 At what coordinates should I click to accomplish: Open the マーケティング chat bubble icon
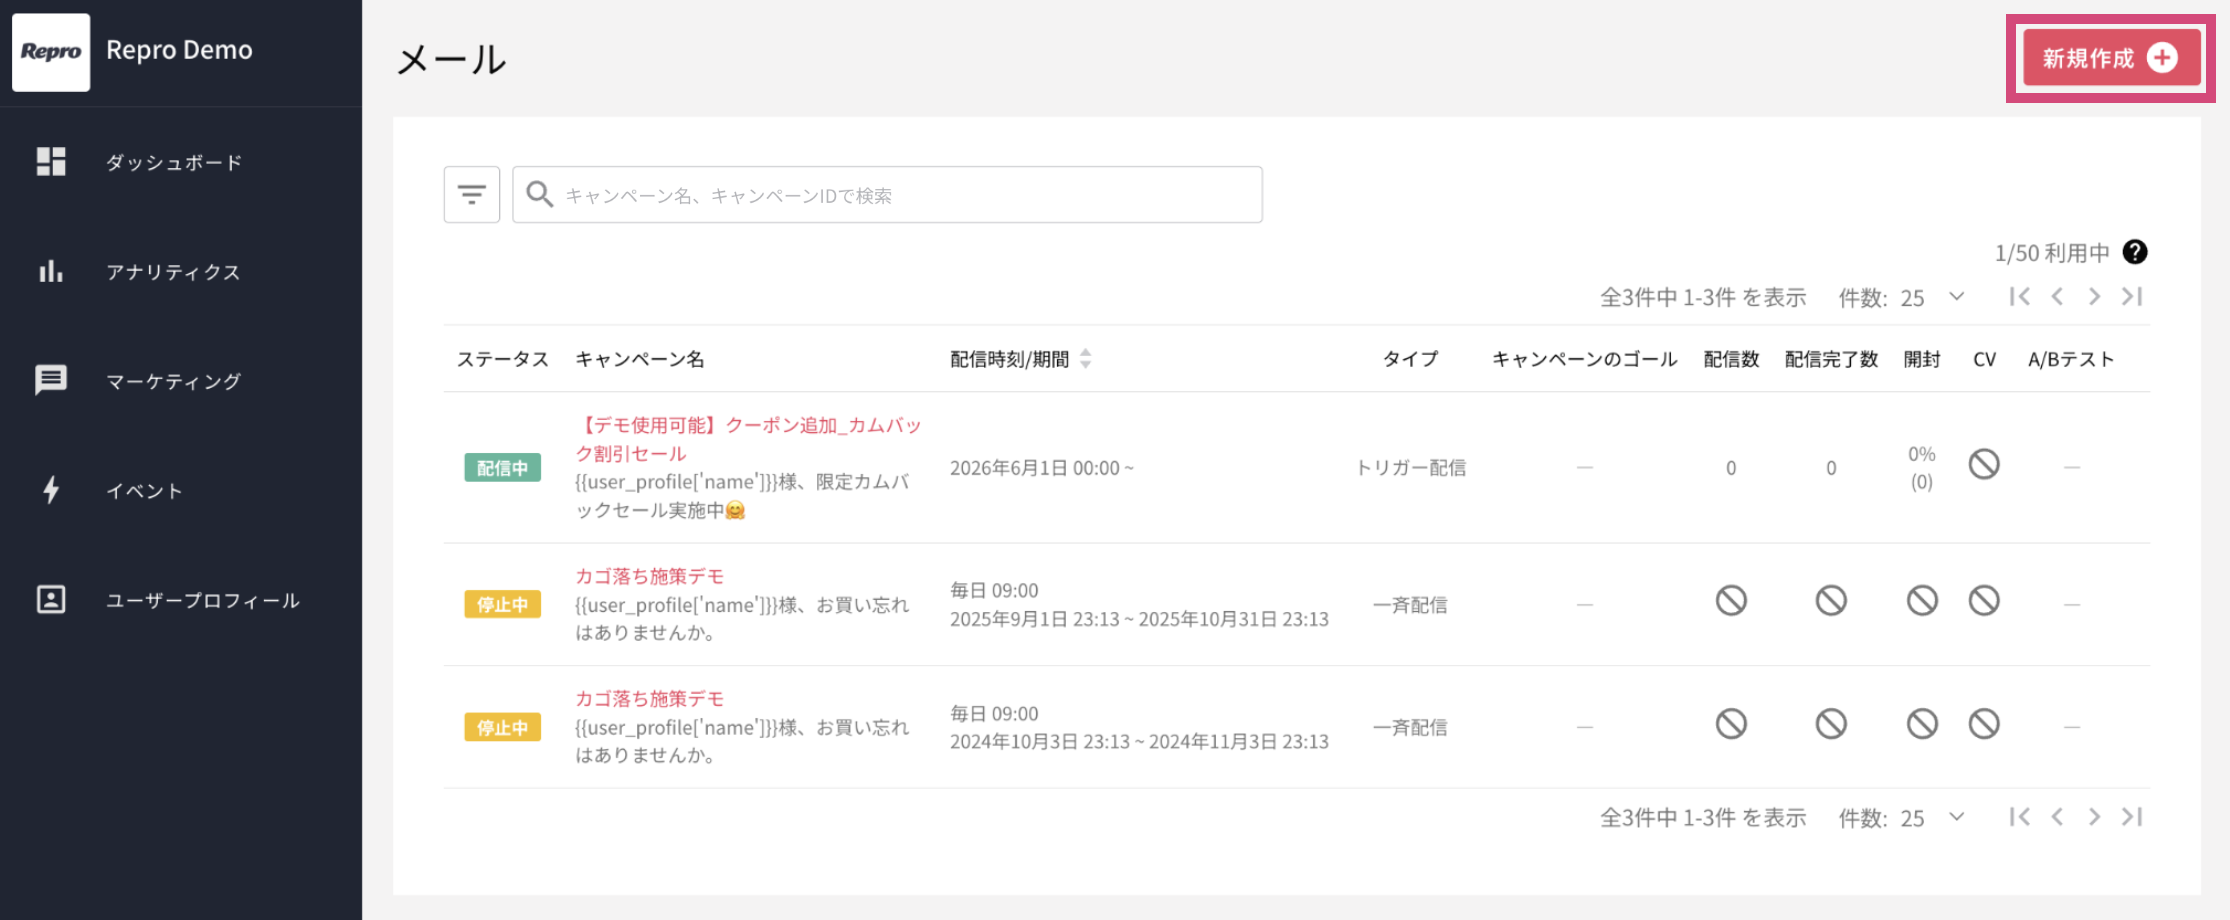pyautogui.click(x=51, y=380)
